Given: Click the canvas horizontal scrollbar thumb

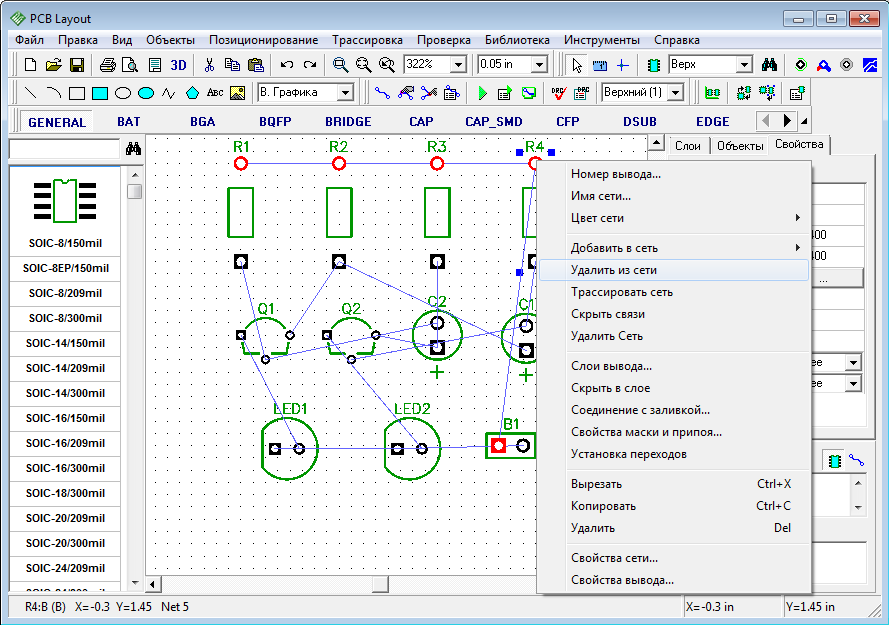Looking at the screenshot, I should pyautogui.click(x=380, y=584).
